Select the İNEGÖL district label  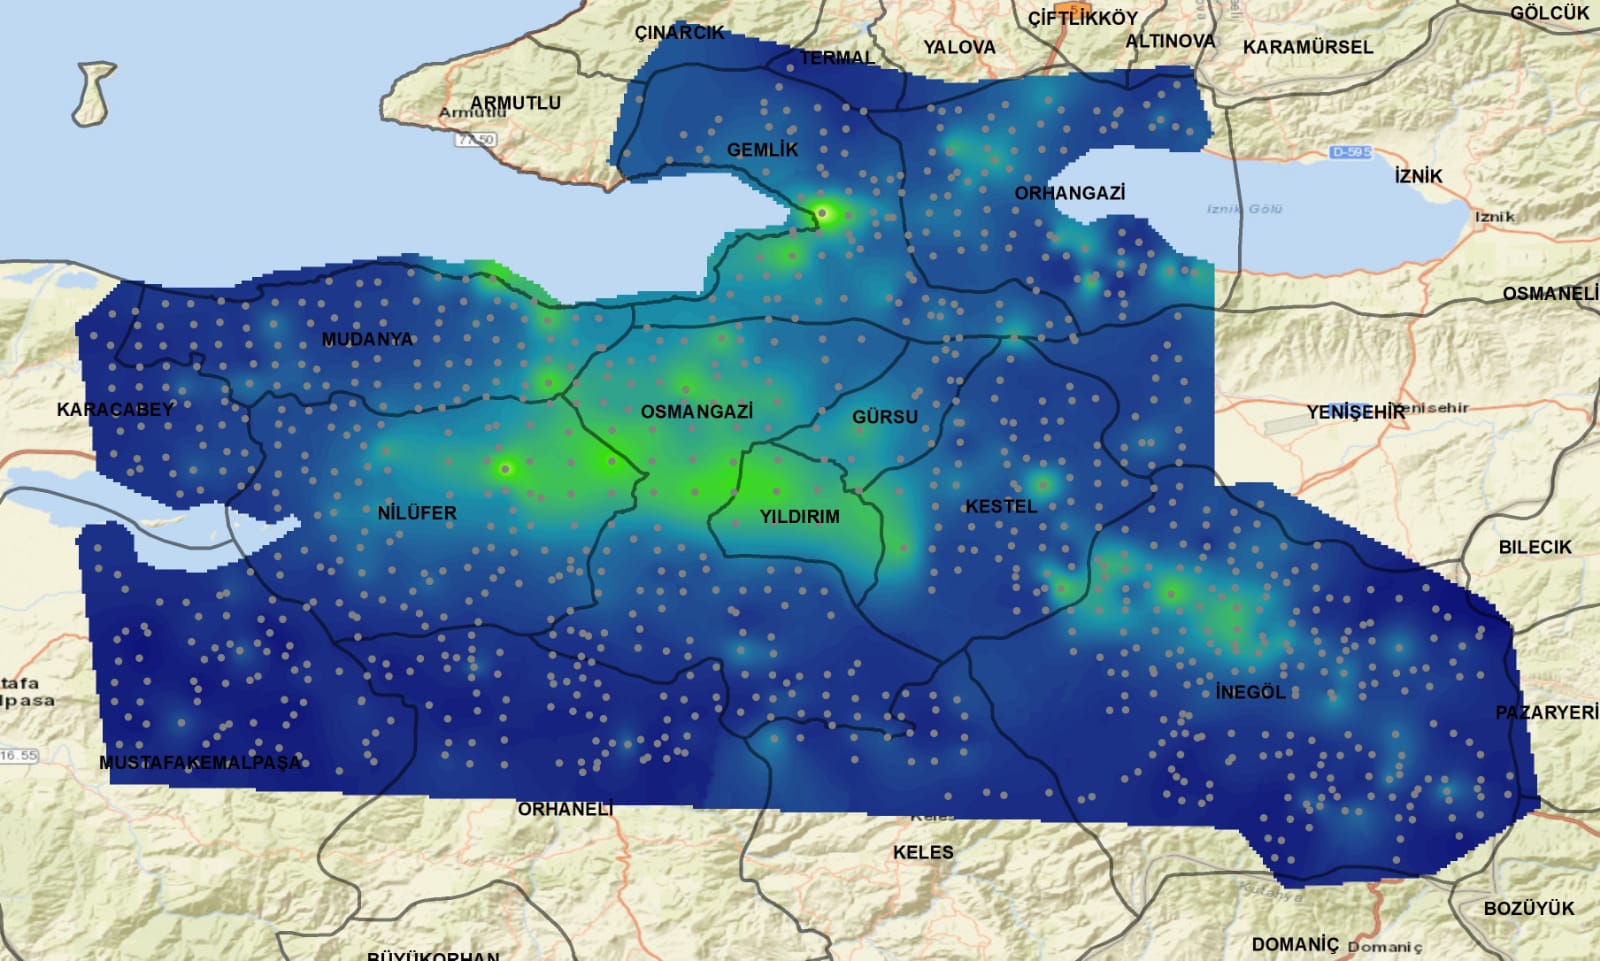click(1250, 692)
